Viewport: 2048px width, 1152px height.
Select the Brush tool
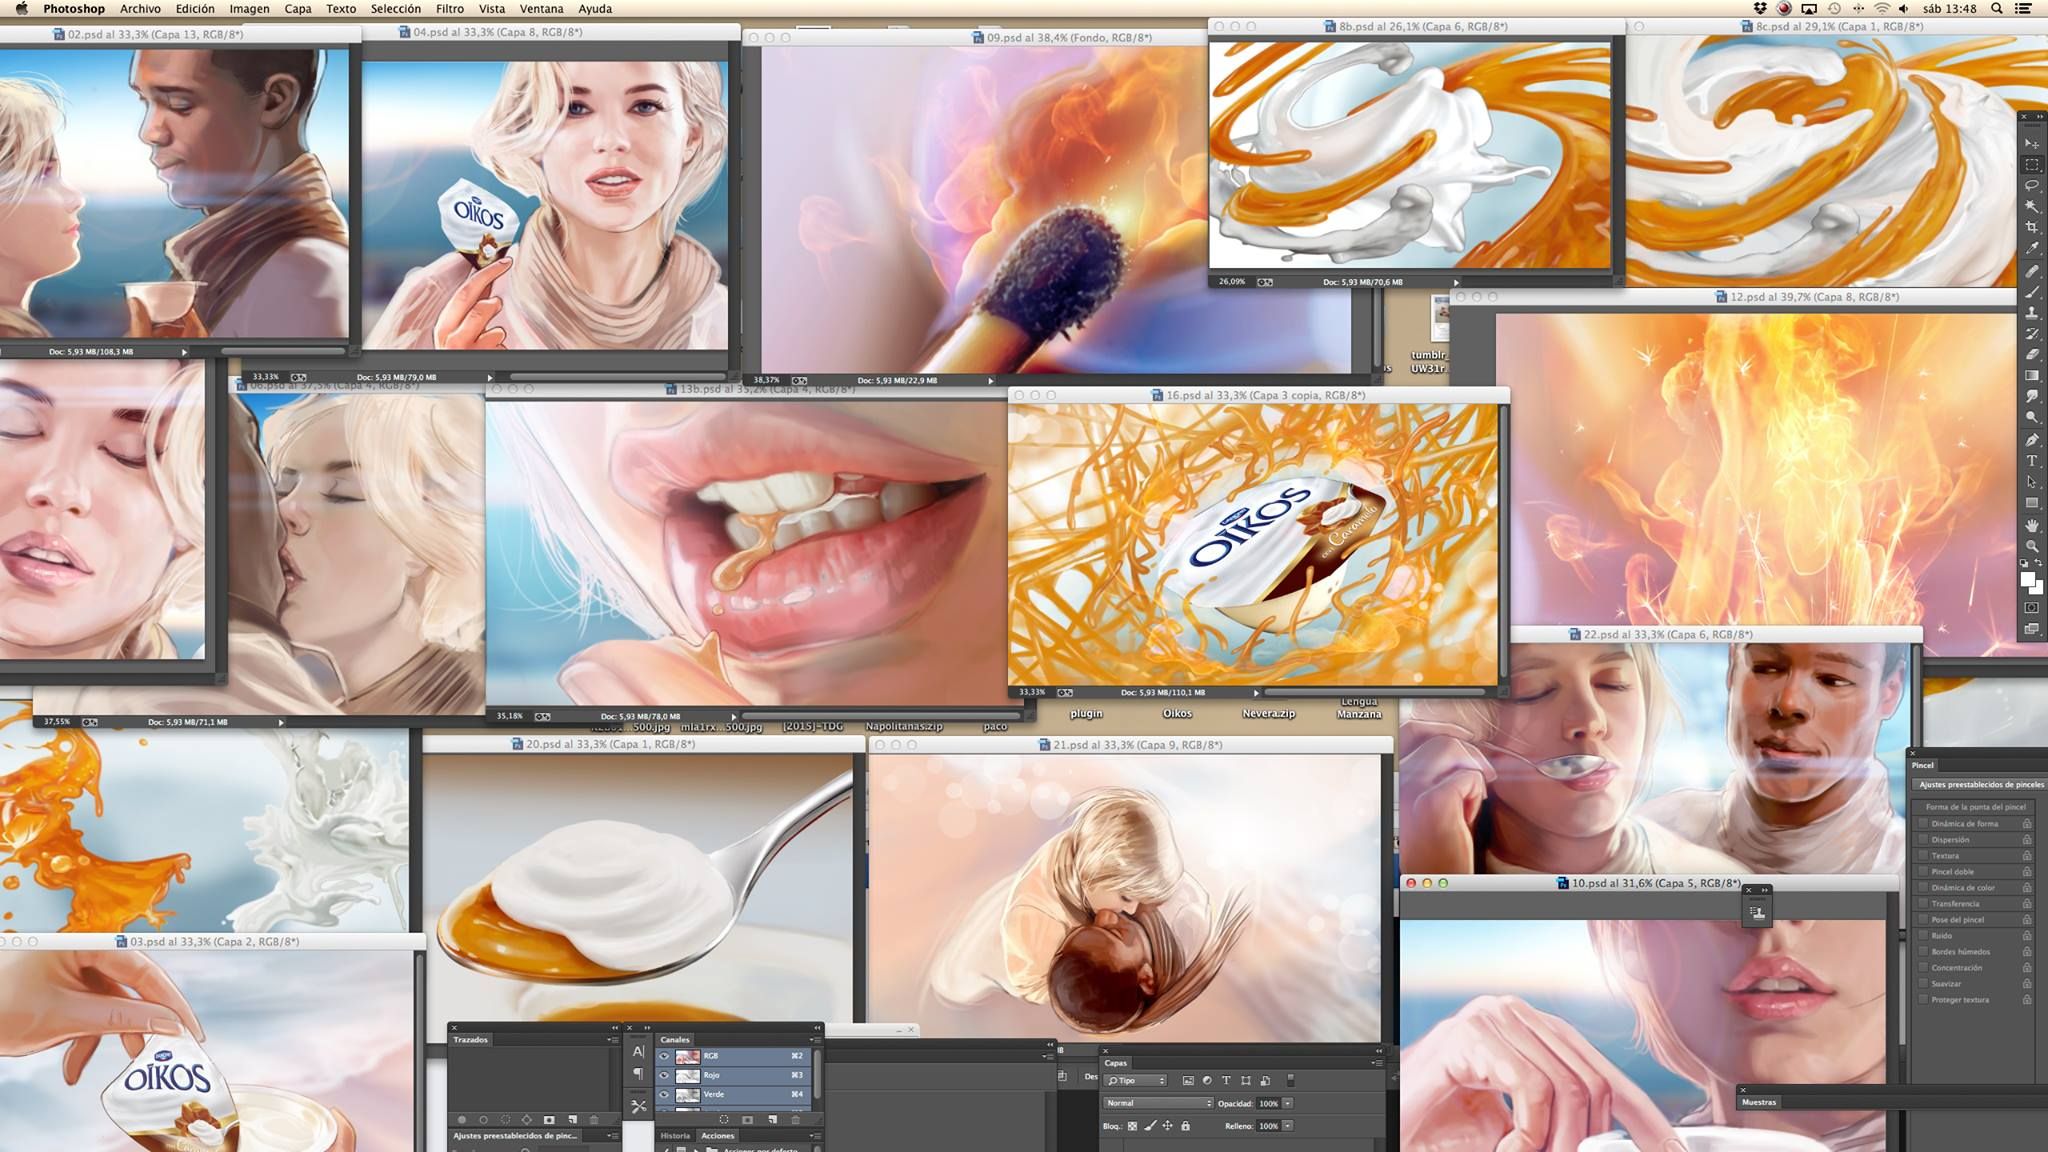click(2032, 292)
